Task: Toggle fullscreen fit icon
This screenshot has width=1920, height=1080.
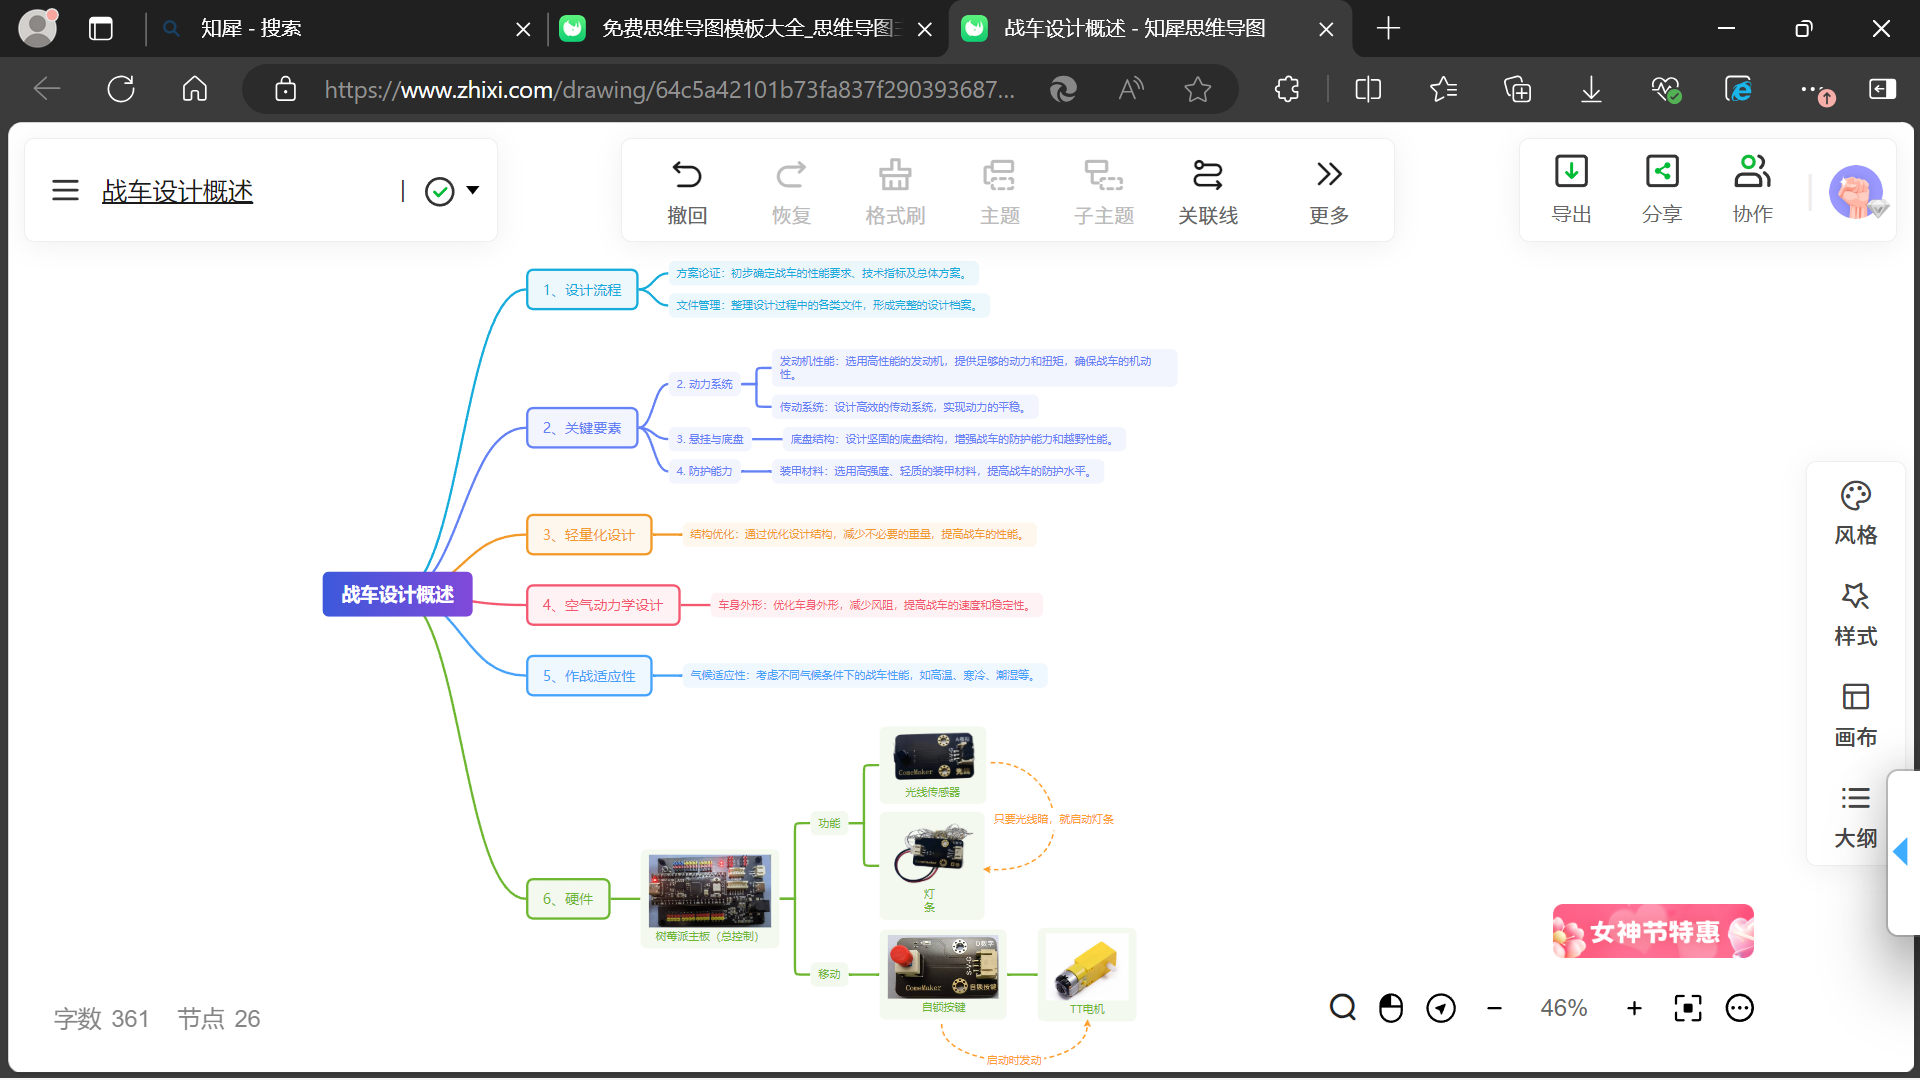Action: tap(1688, 1008)
